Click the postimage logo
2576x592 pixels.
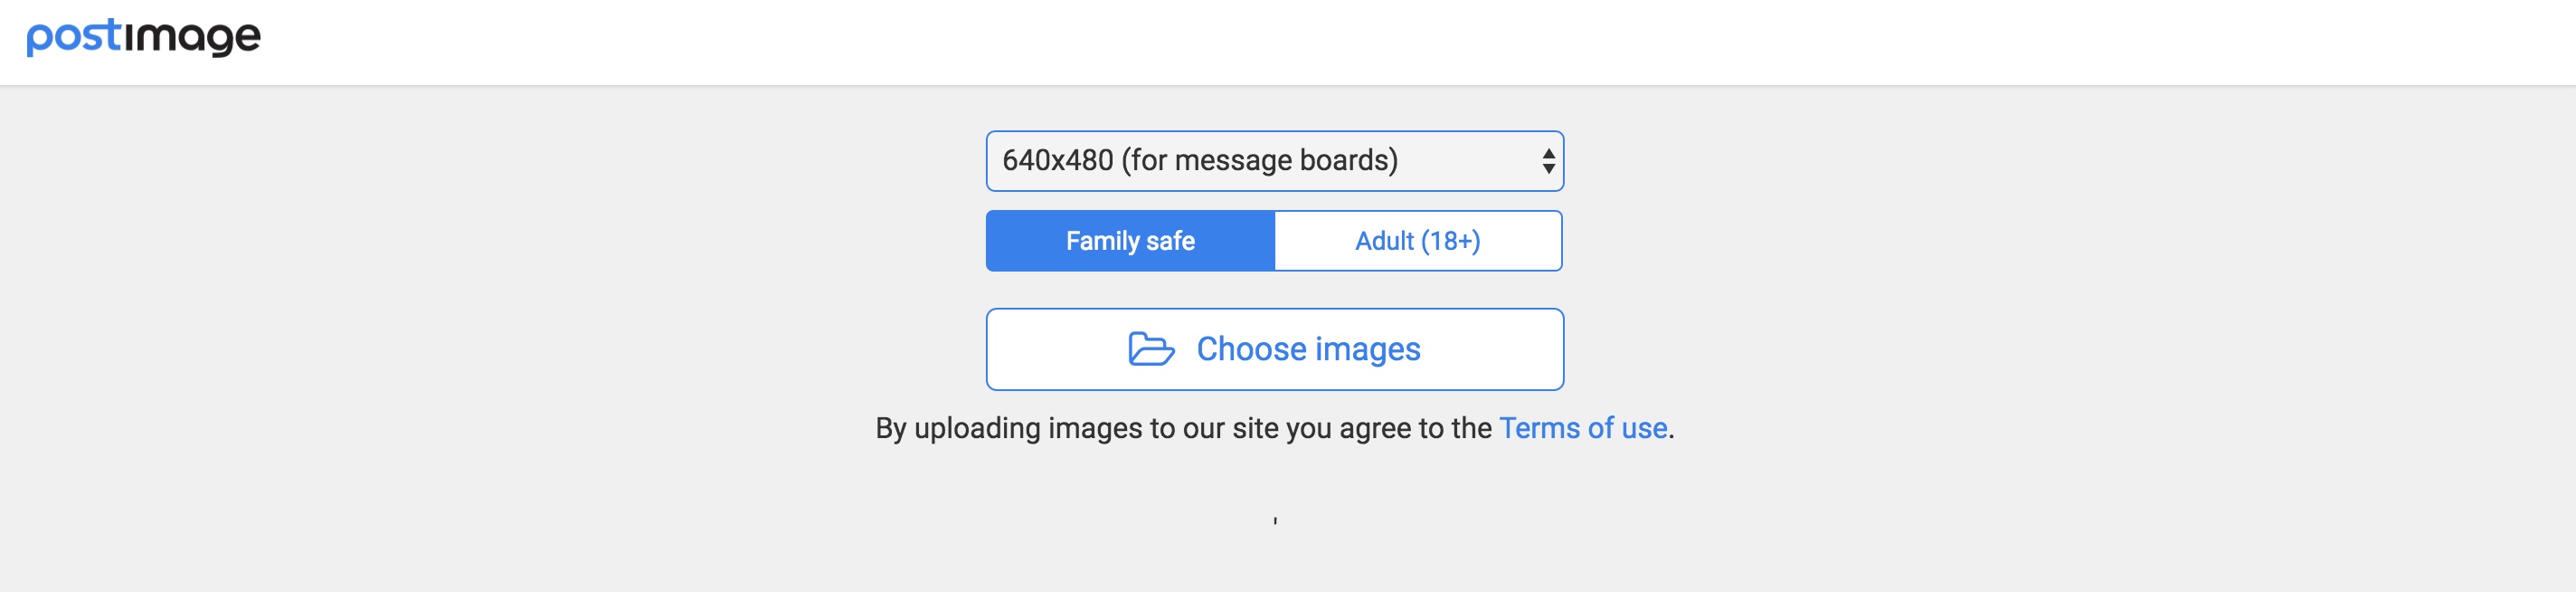click(x=143, y=37)
